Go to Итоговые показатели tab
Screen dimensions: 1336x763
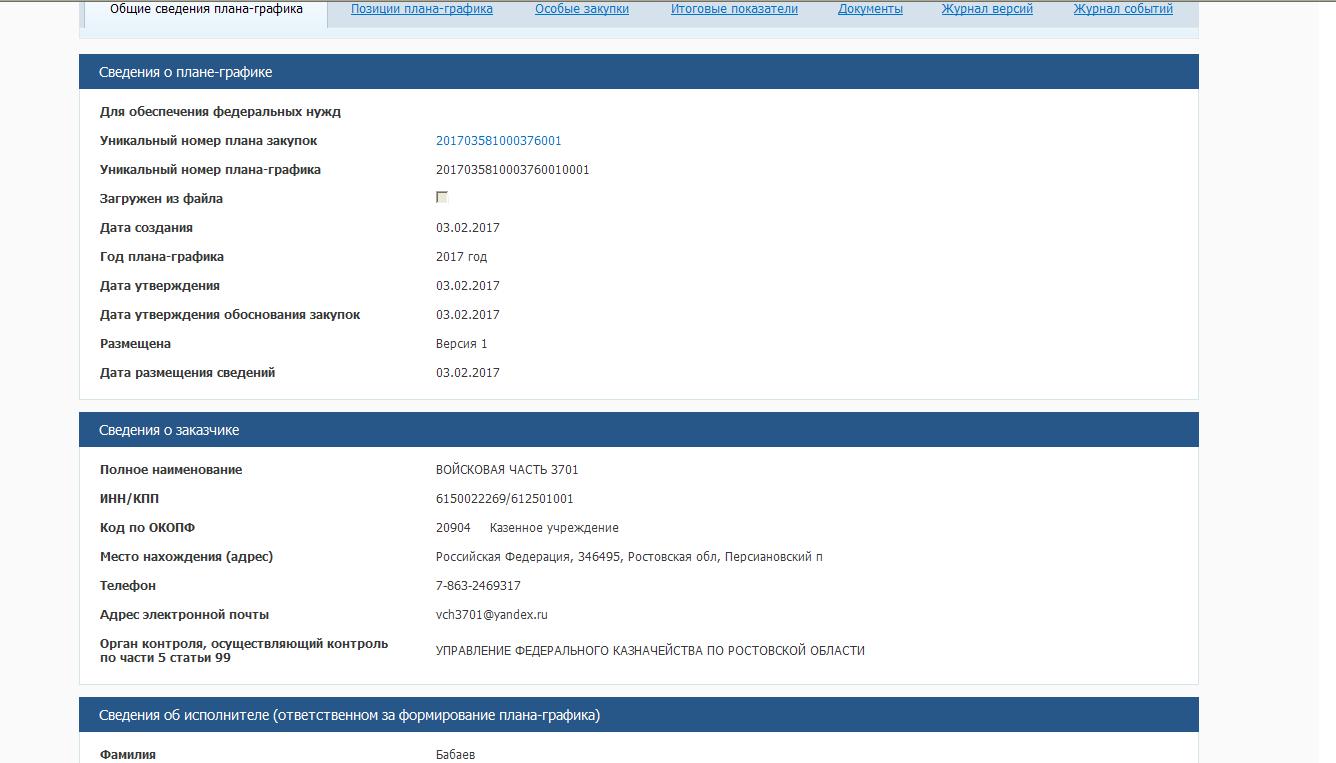point(734,9)
